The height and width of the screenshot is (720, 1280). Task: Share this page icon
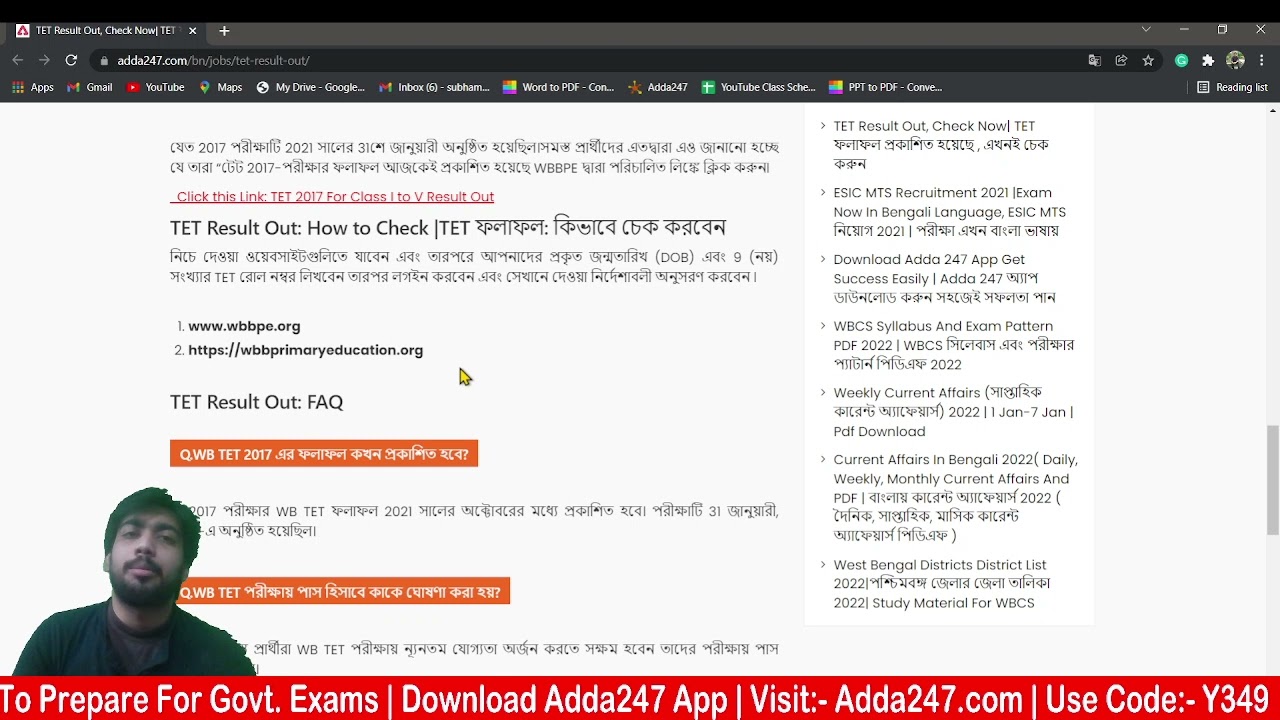point(1121,61)
